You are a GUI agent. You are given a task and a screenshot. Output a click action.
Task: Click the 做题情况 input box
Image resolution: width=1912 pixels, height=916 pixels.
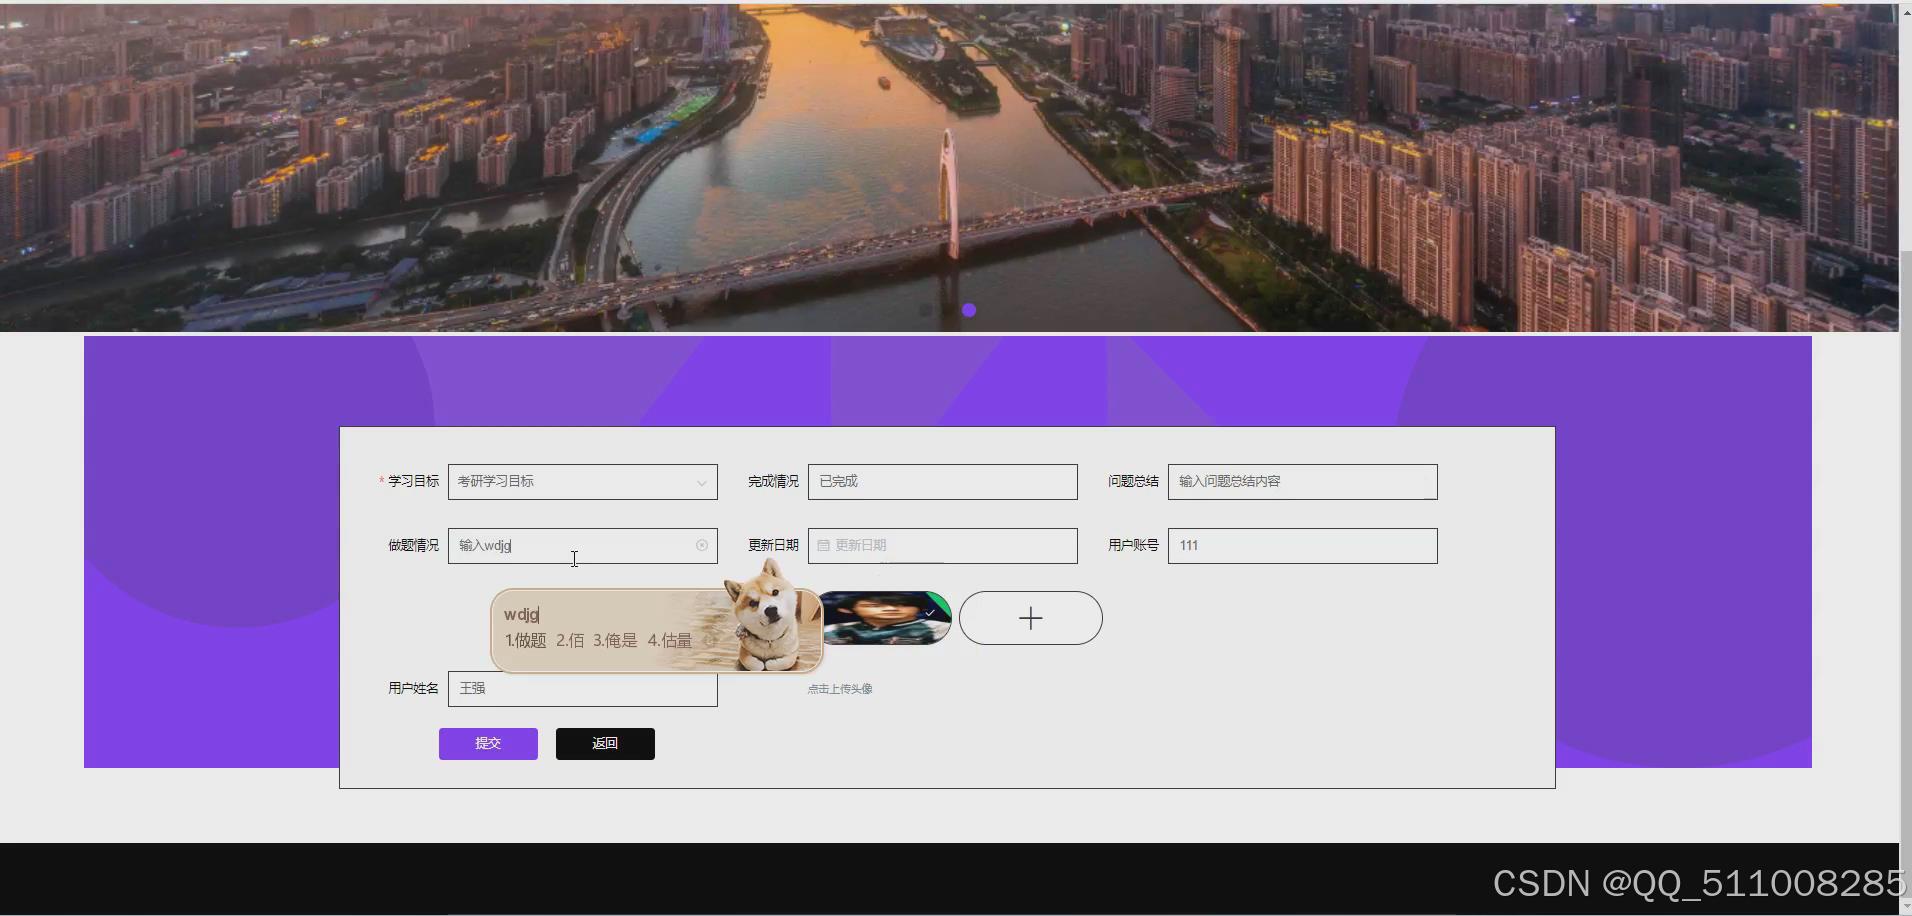(582, 546)
